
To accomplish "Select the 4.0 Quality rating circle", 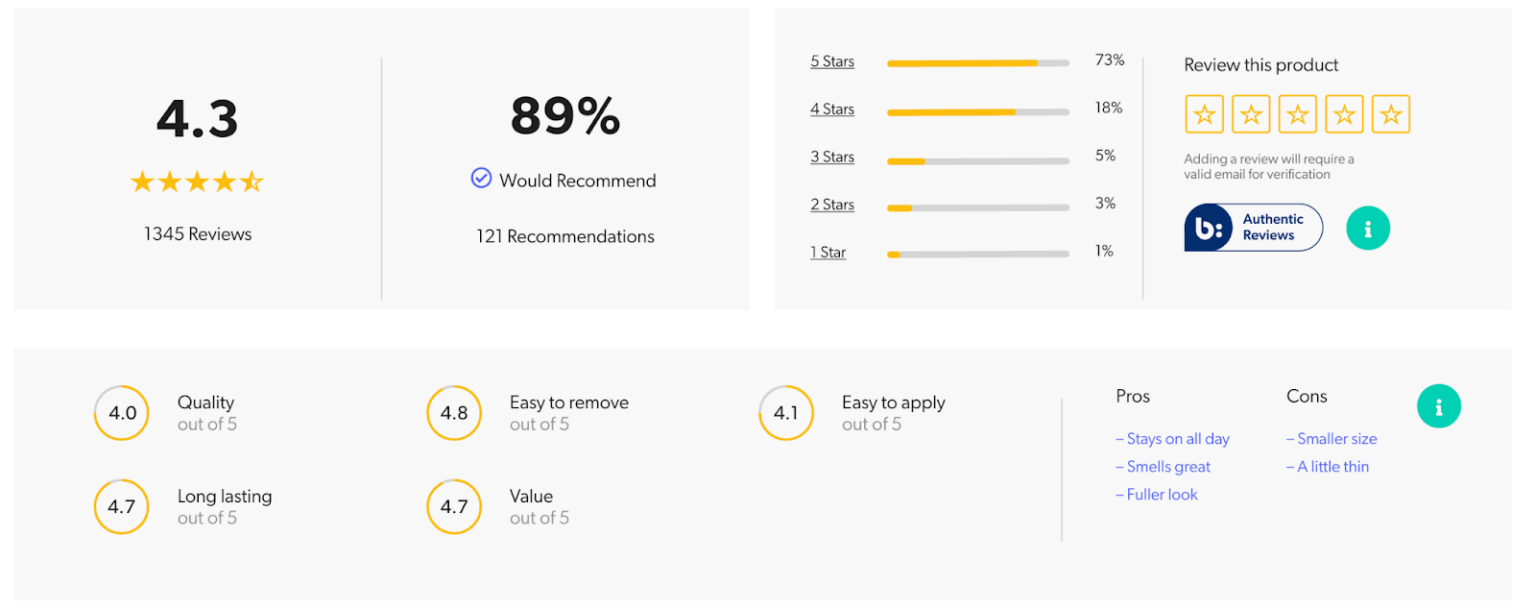I will pos(121,412).
